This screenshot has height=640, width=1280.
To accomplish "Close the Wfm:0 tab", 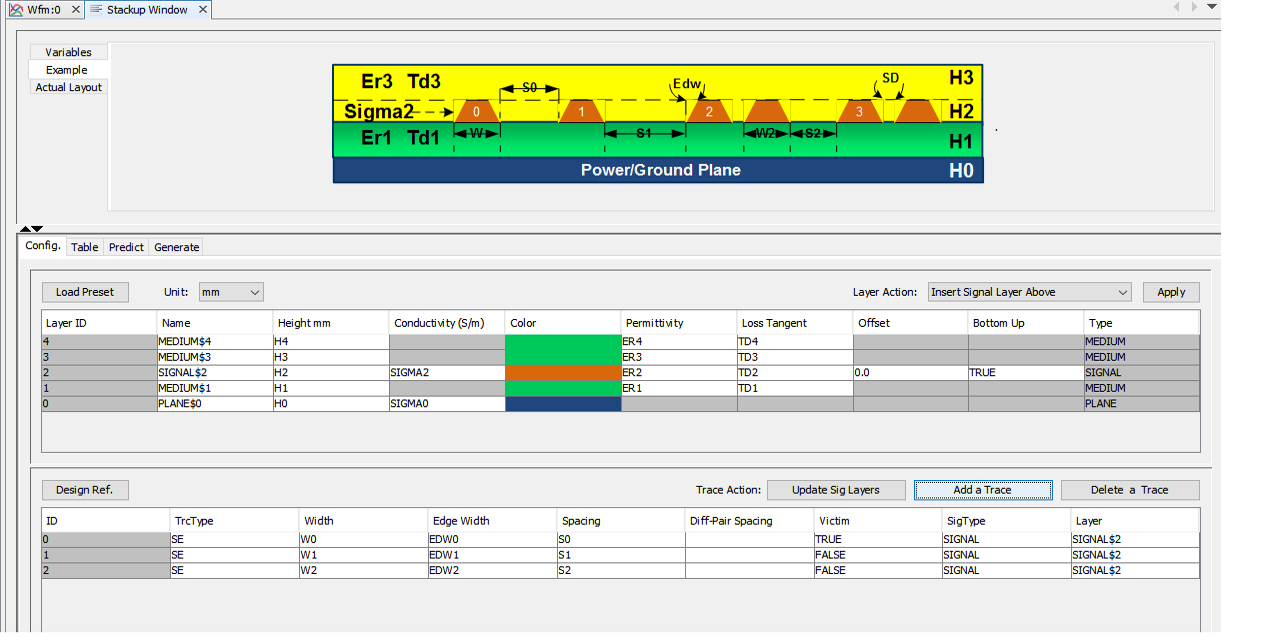I will pyautogui.click(x=76, y=9).
